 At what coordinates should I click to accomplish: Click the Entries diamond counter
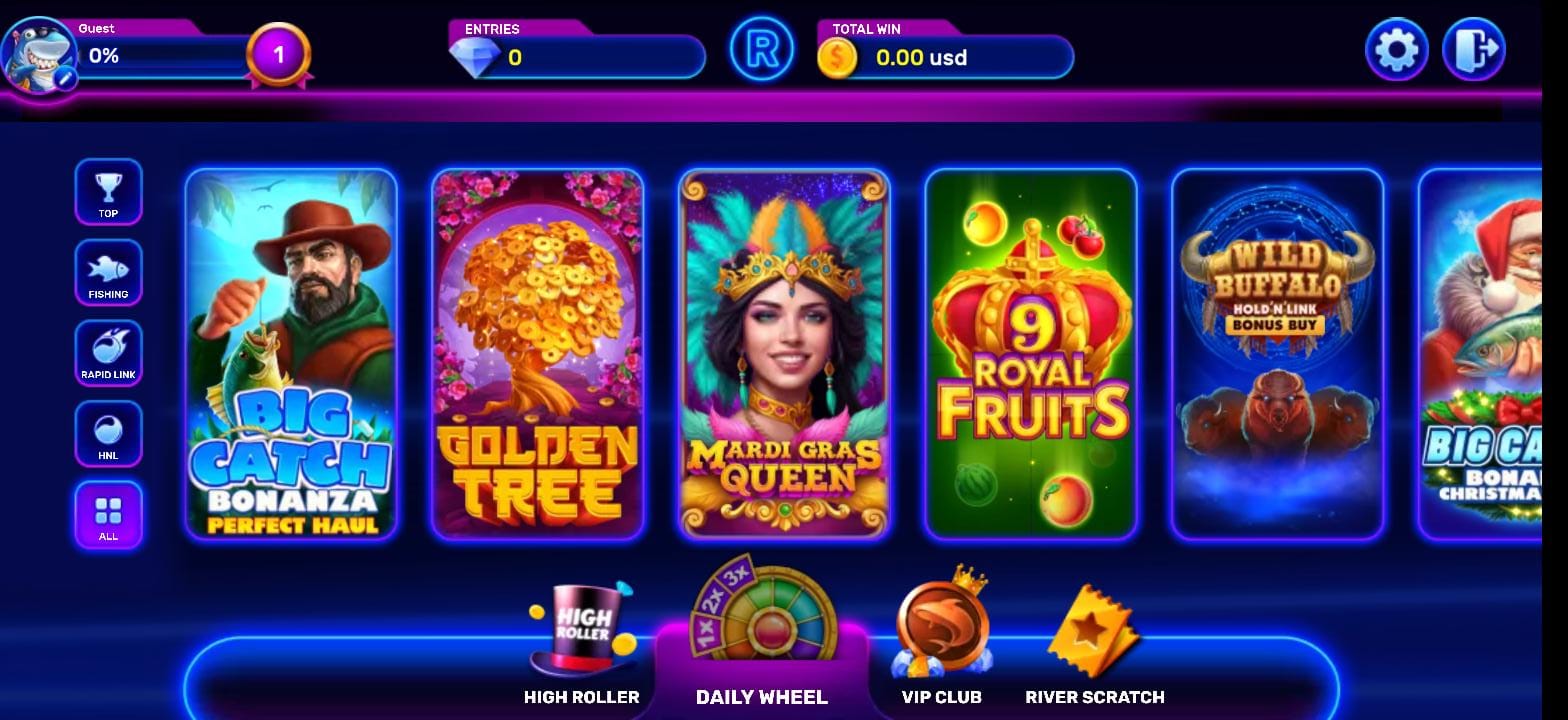coord(576,56)
